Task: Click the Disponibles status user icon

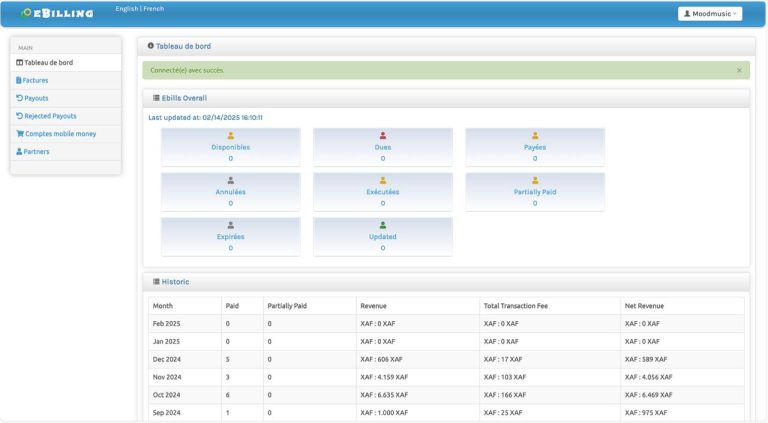Action: click(x=231, y=135)
